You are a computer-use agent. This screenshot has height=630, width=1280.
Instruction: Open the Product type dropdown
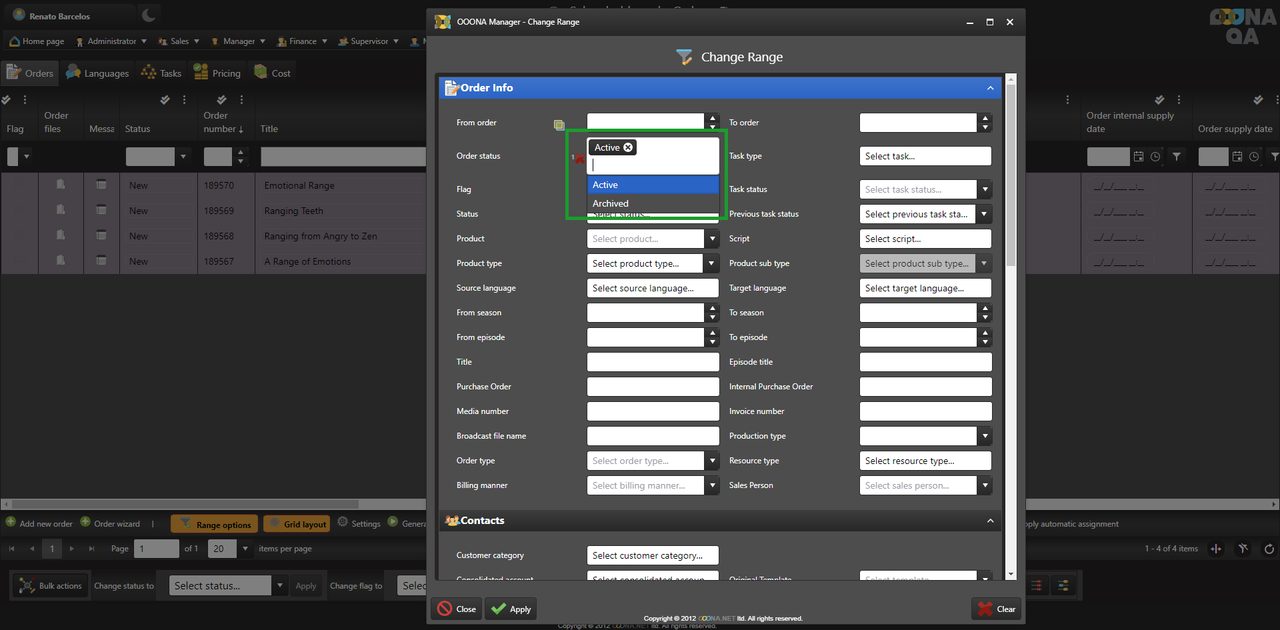pyautogui.click(x=712, y=264)
